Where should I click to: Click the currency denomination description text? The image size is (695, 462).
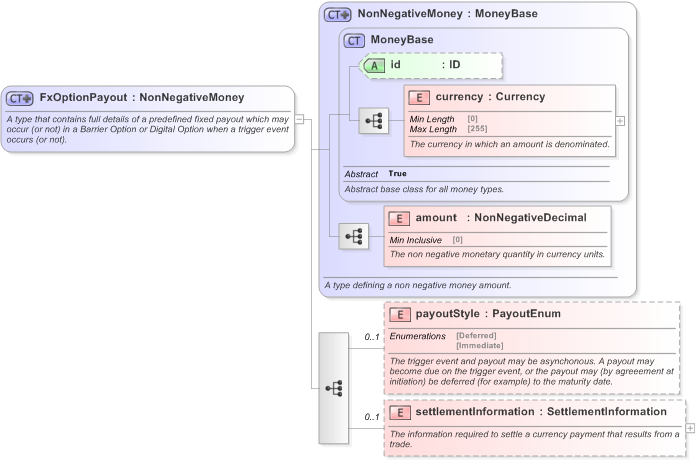tap(510, 144)
